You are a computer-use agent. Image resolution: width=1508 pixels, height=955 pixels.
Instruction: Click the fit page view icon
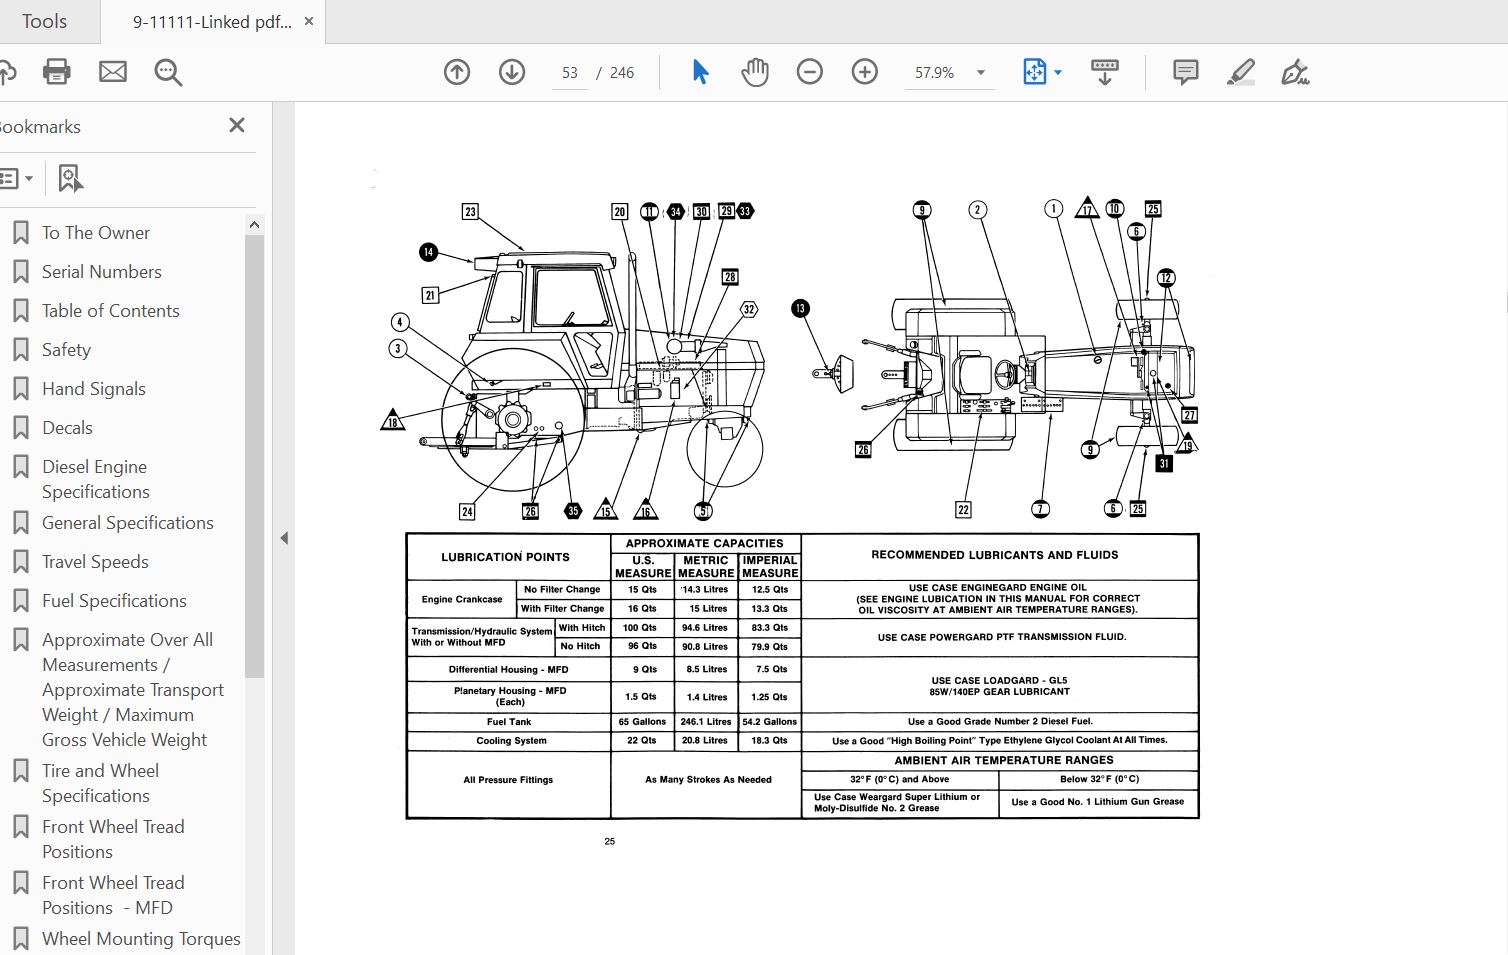(1034, 72)
